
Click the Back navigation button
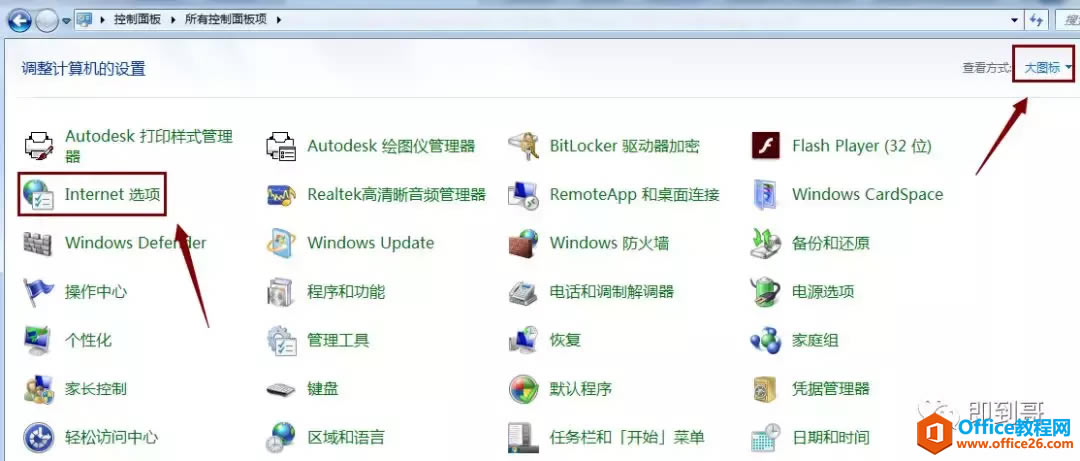(21, 20)
